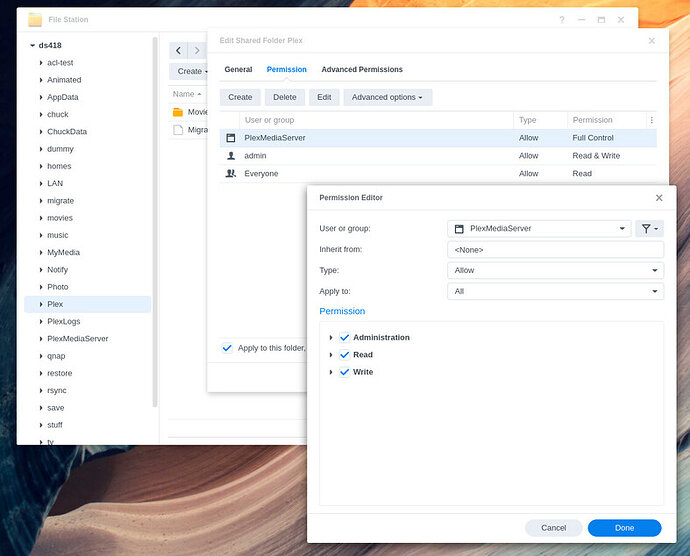Select the admin Read & Write row
Viewport: 690px width, 556px height.
click(x=438, y=156)
